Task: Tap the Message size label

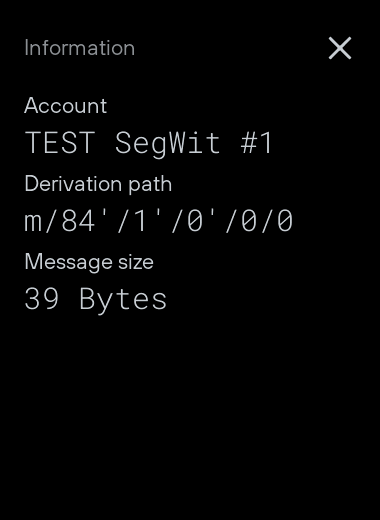Action: pyautogui.click(x=89, y=262)
